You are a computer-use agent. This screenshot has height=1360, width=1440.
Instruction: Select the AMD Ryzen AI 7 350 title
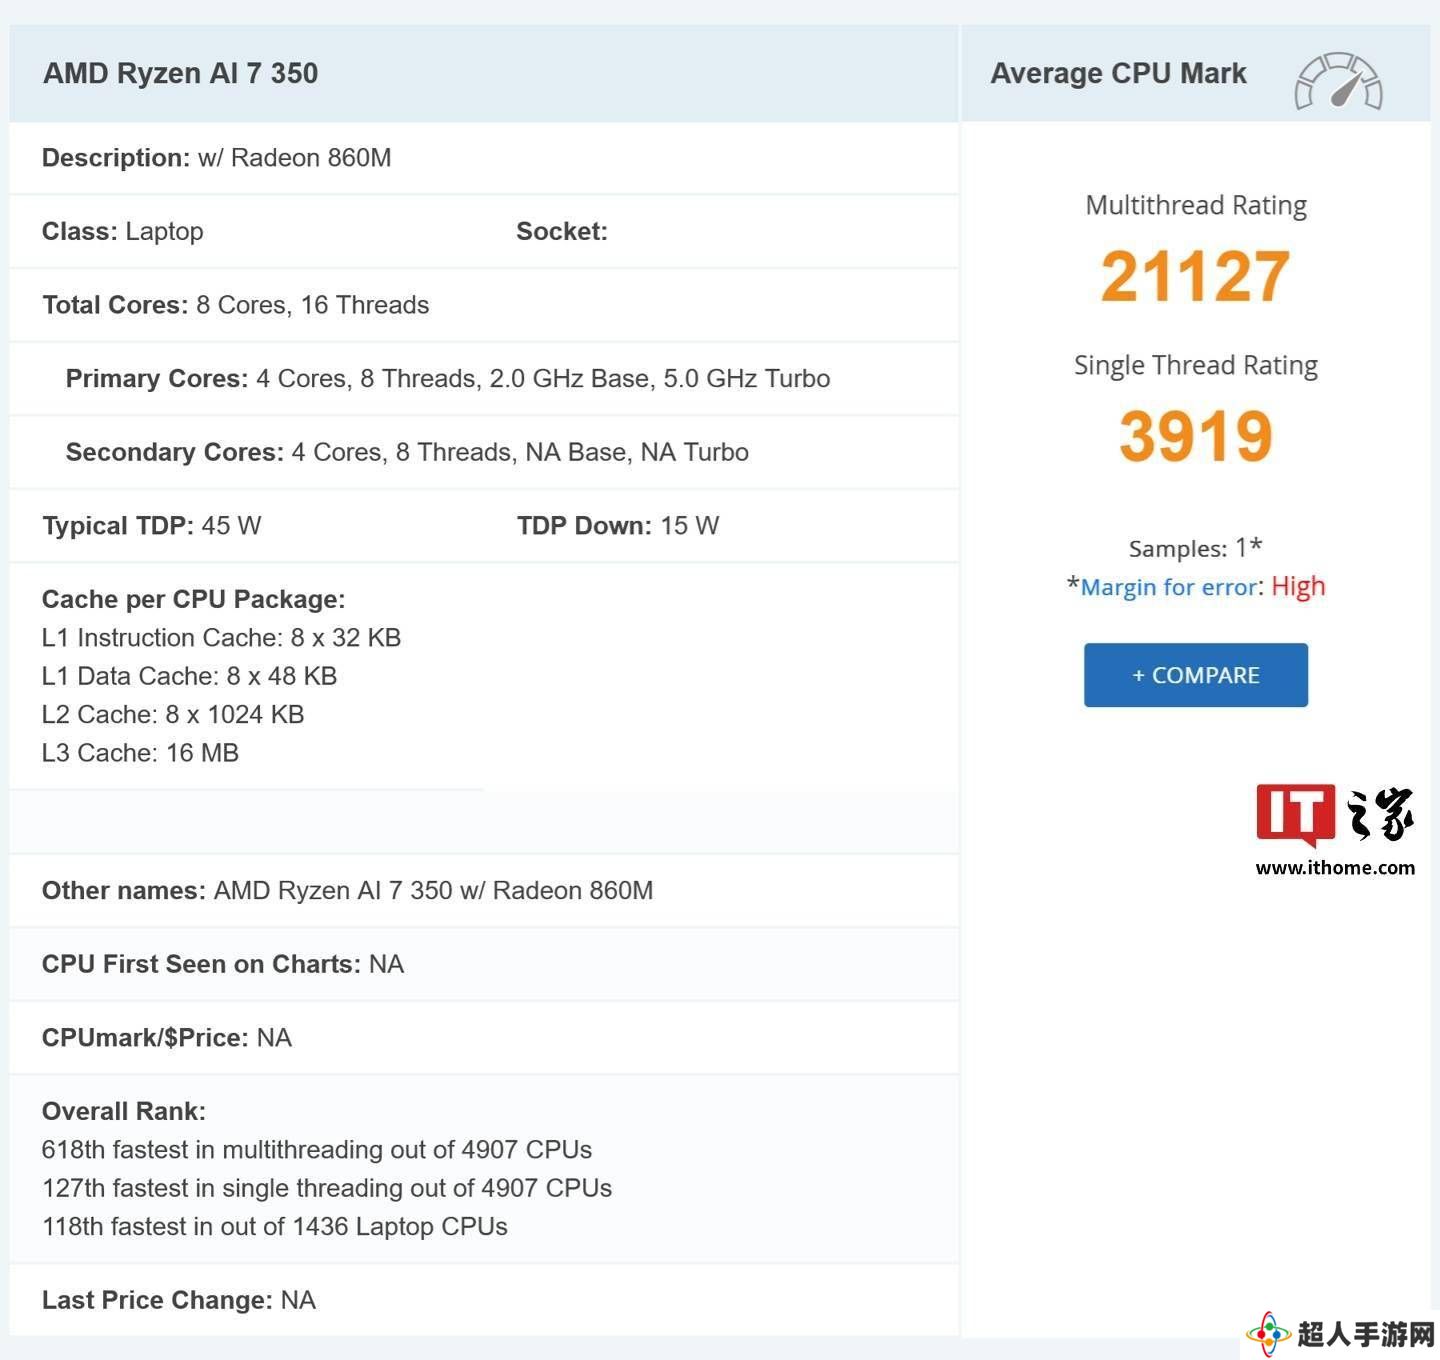point(181,73)
